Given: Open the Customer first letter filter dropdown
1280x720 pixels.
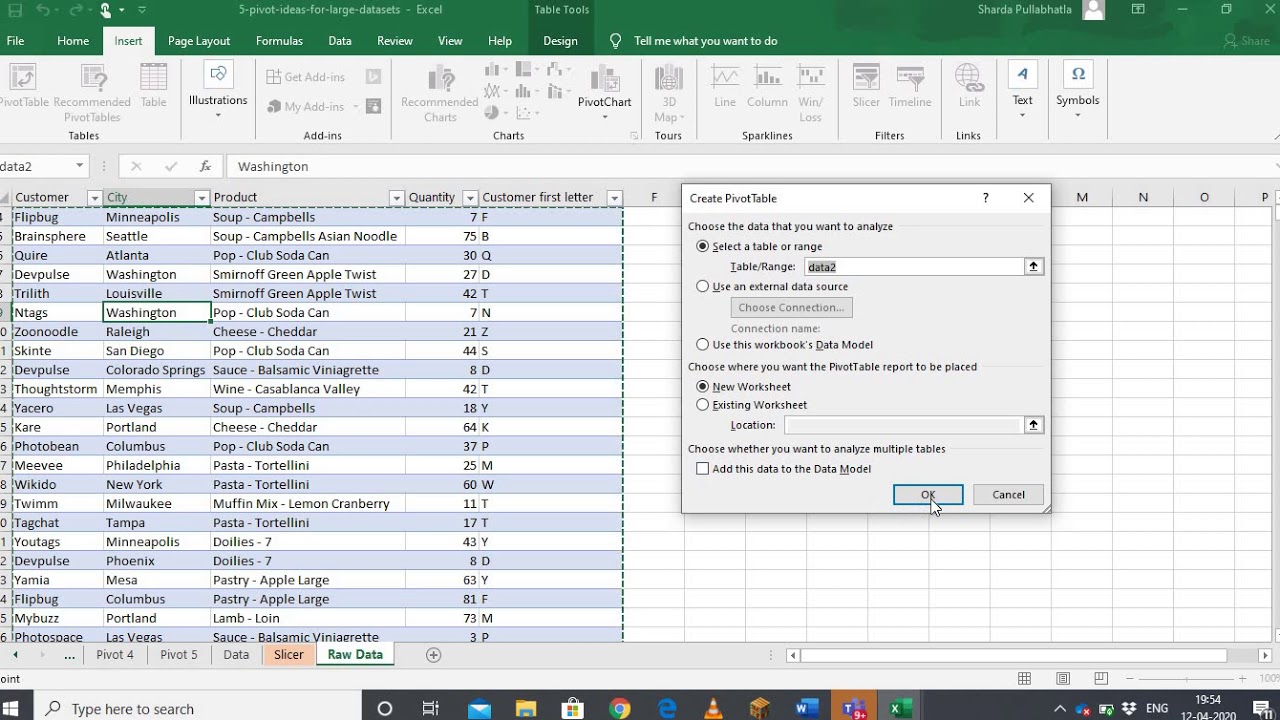Looking at the screenshot, I should click(614, 198).
